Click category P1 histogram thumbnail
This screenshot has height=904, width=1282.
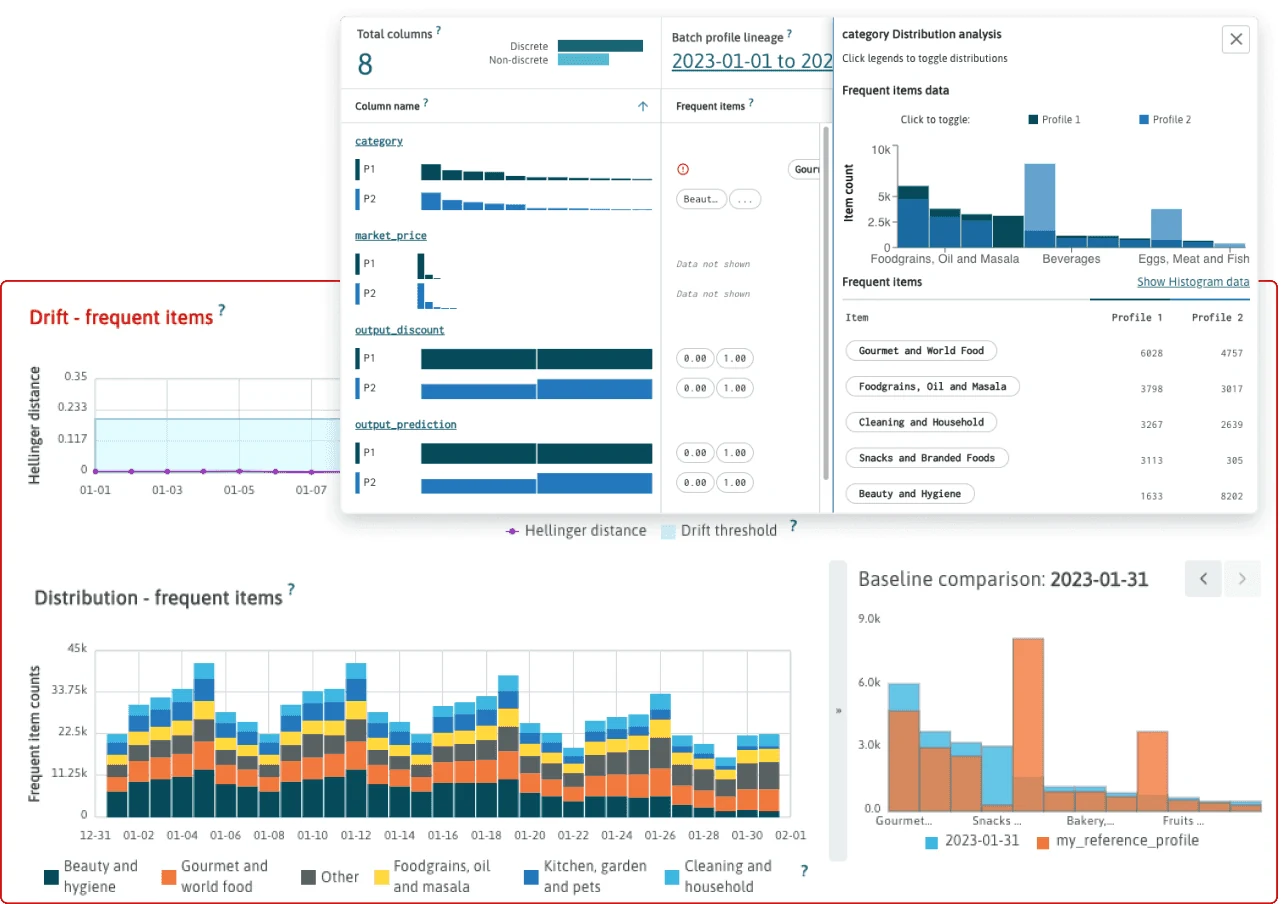tap(536, 171)
